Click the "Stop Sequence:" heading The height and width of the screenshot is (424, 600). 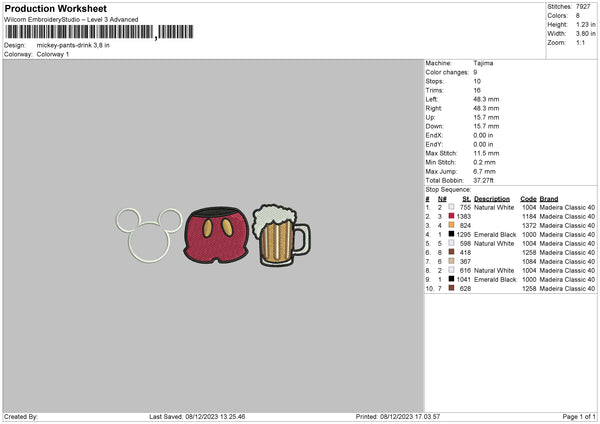pos(448,190)
